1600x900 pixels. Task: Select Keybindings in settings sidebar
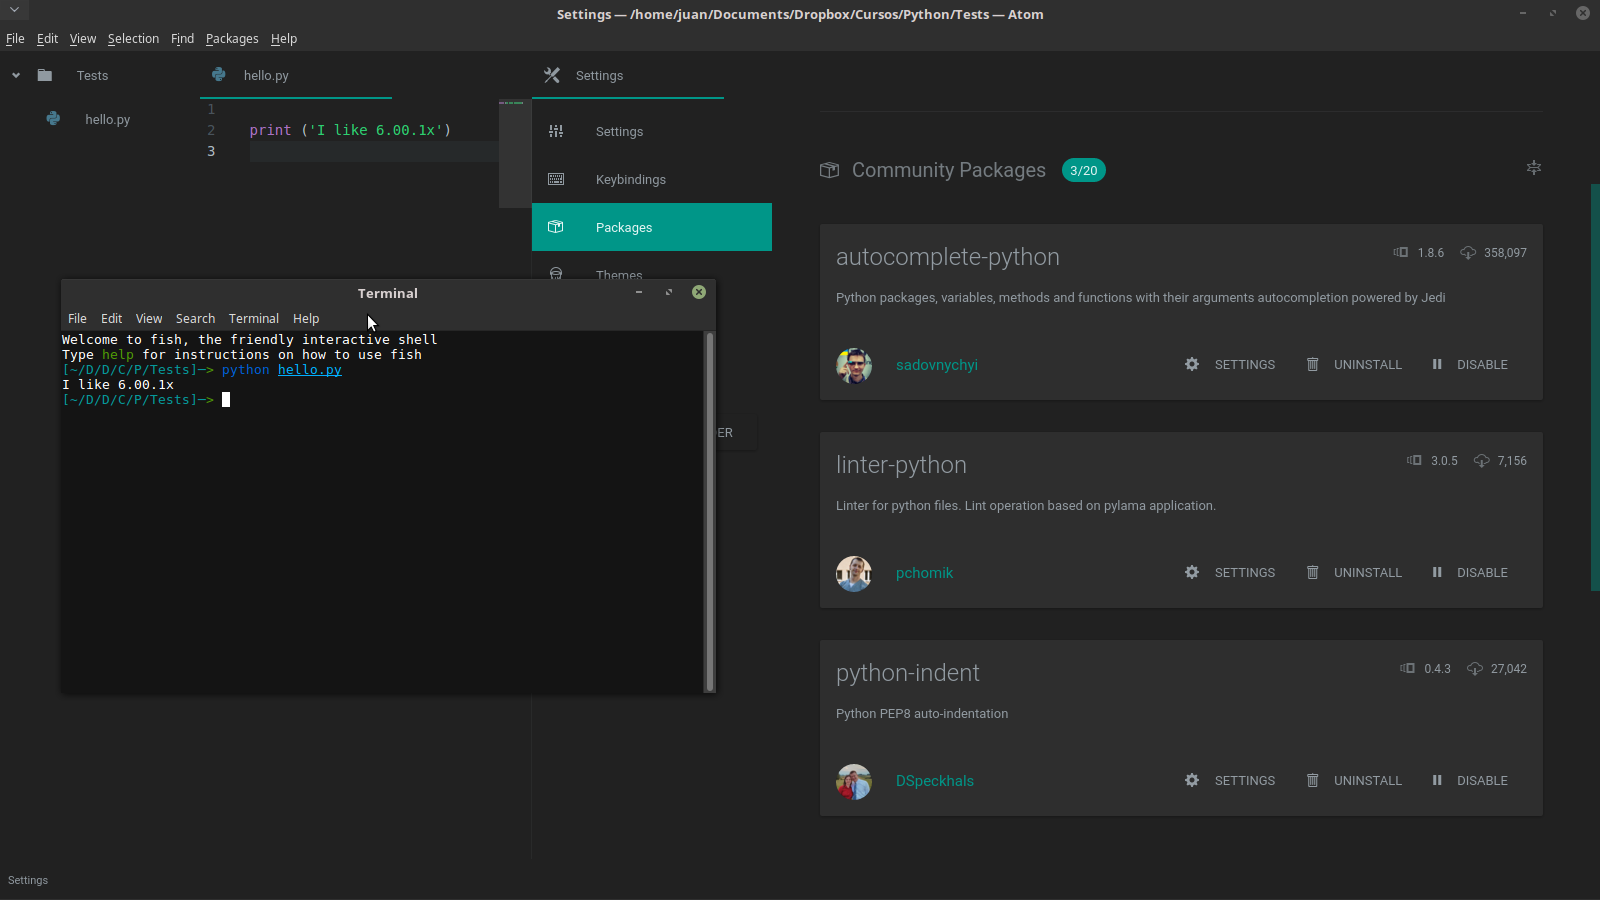[x=652, y=179]
